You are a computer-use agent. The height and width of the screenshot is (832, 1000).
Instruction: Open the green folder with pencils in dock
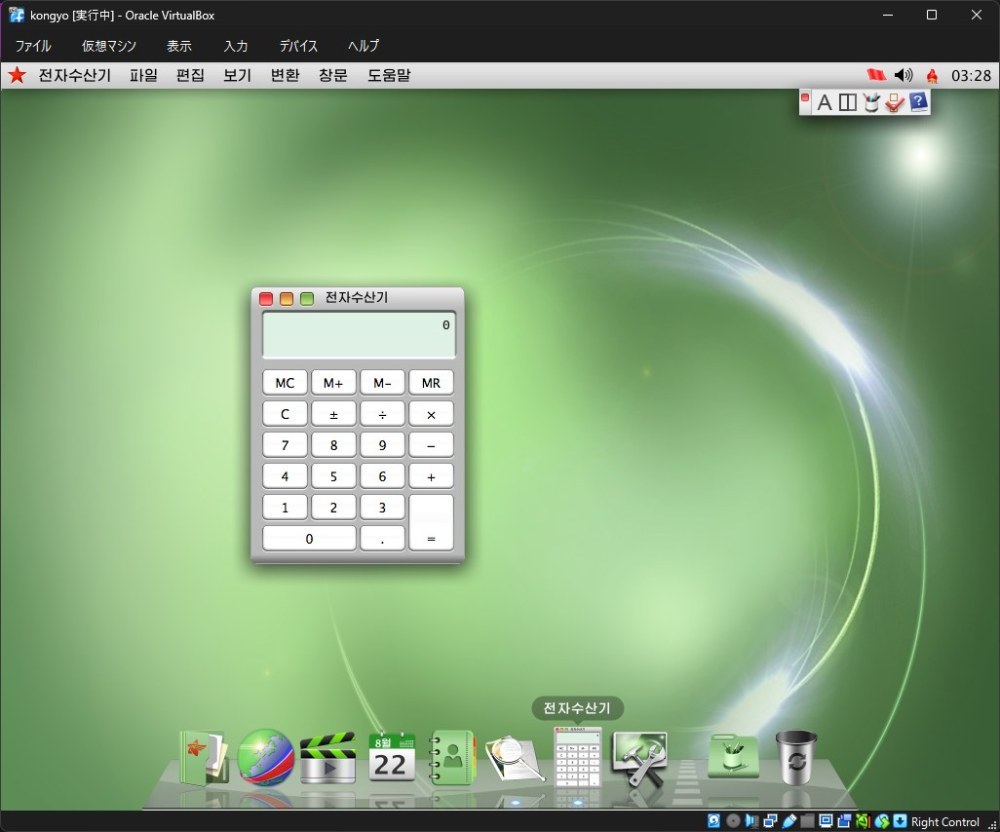[x=733, y=756]
